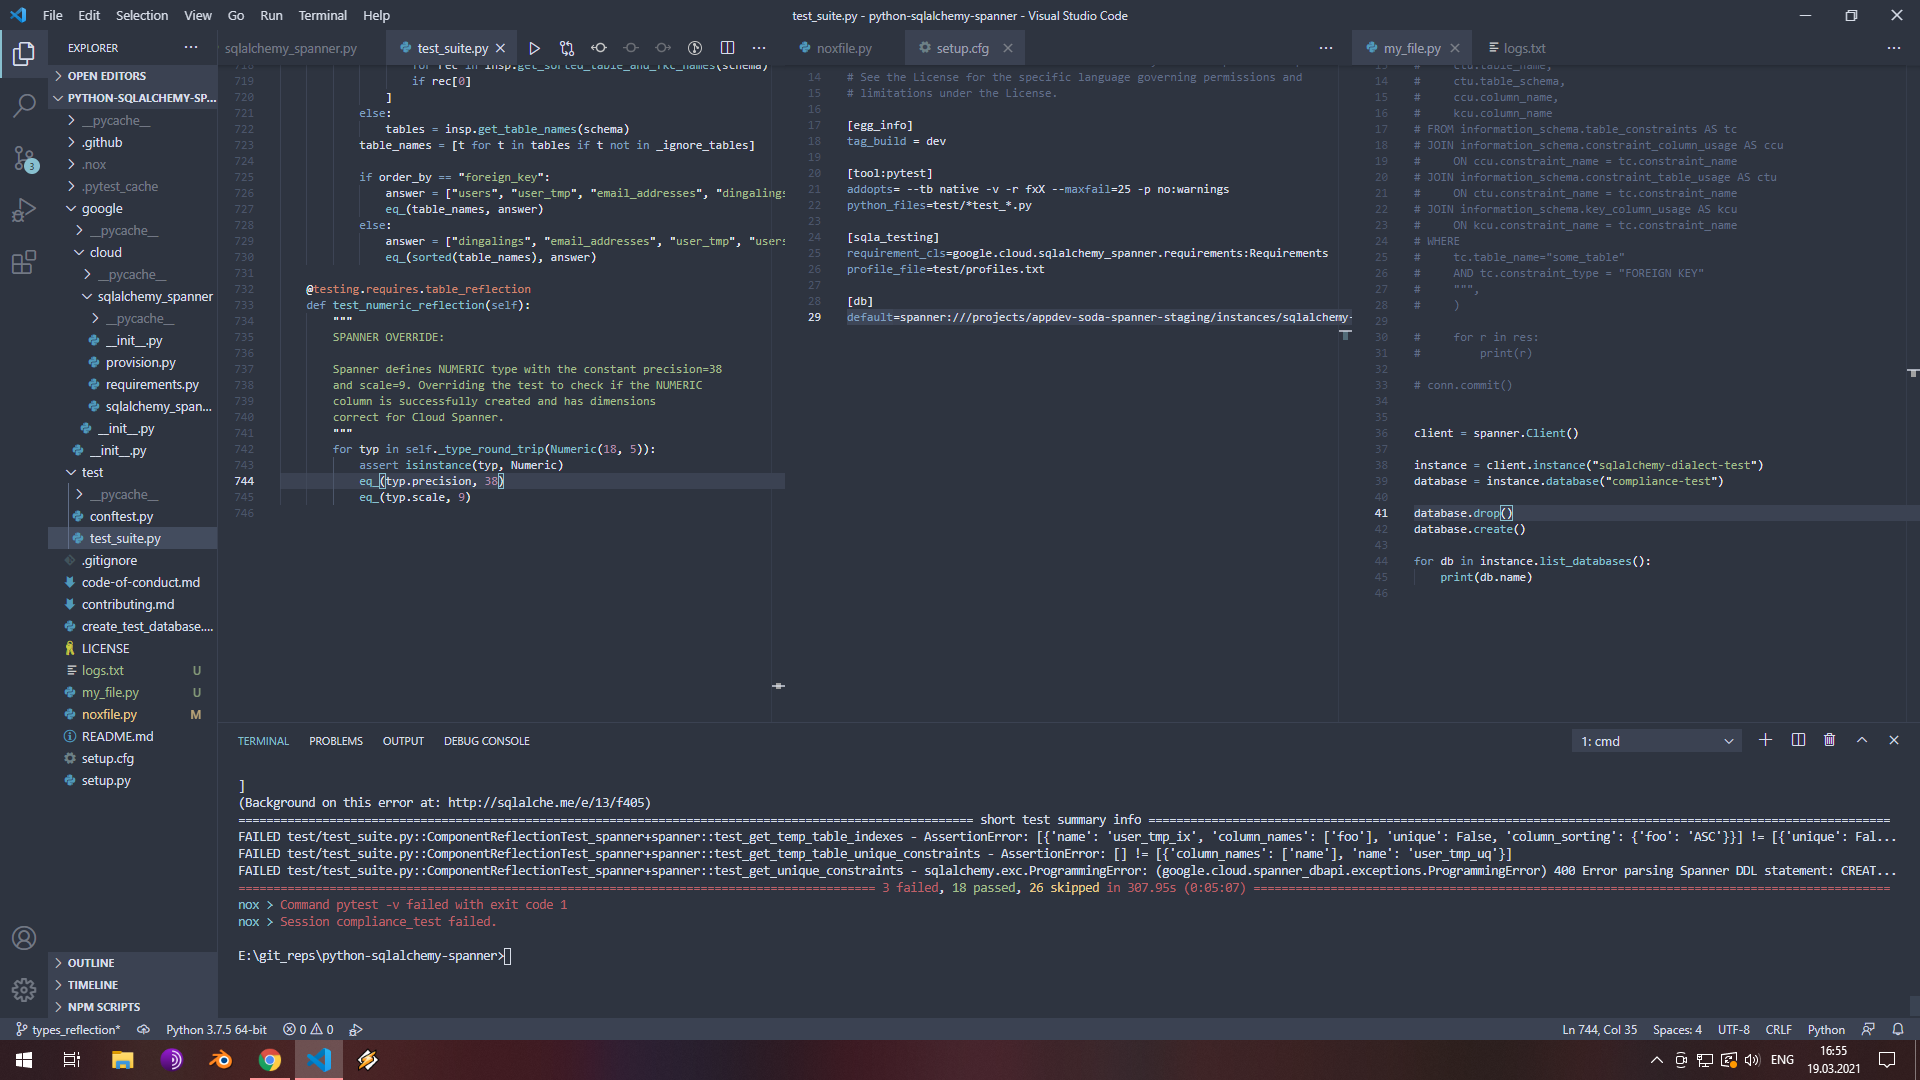Open the Search view in activity bar
The image size is (1920, 1080).
click(x=24, y=105)
